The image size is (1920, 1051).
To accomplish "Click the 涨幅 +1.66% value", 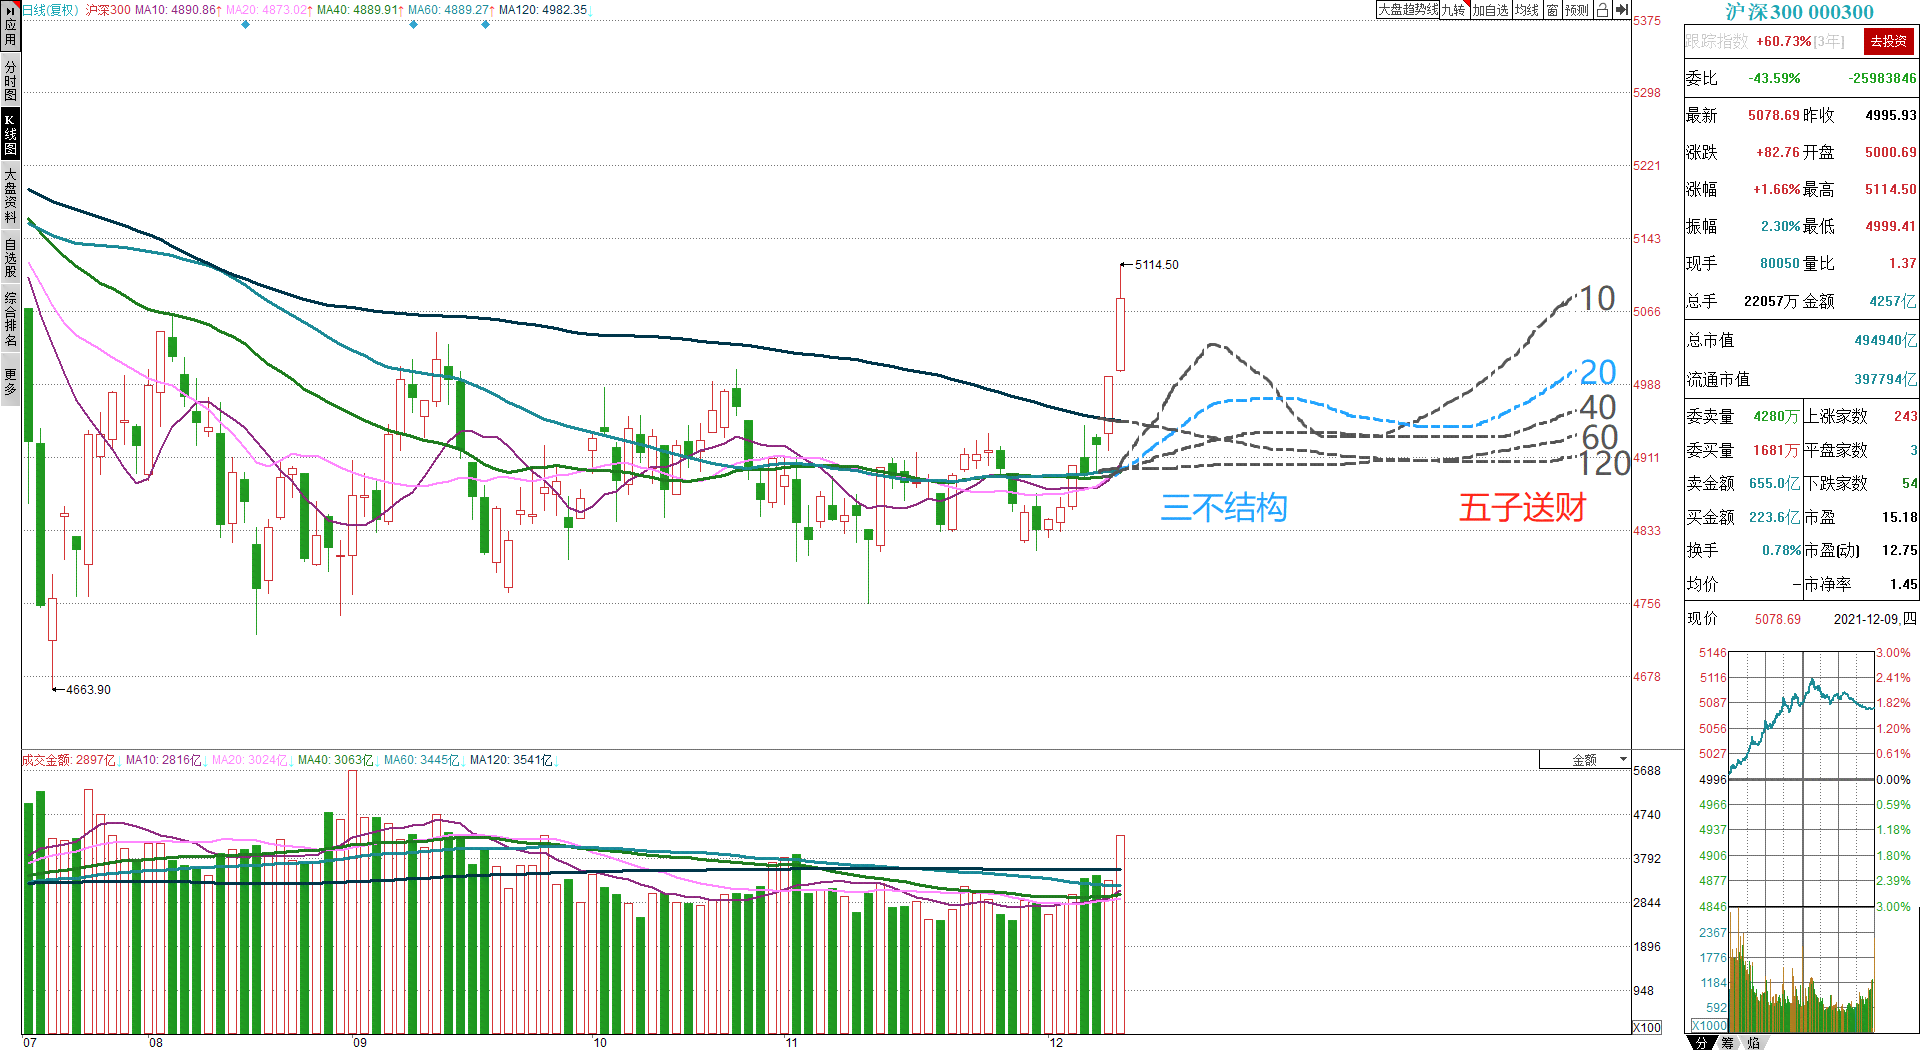I will coord(1776,189).
